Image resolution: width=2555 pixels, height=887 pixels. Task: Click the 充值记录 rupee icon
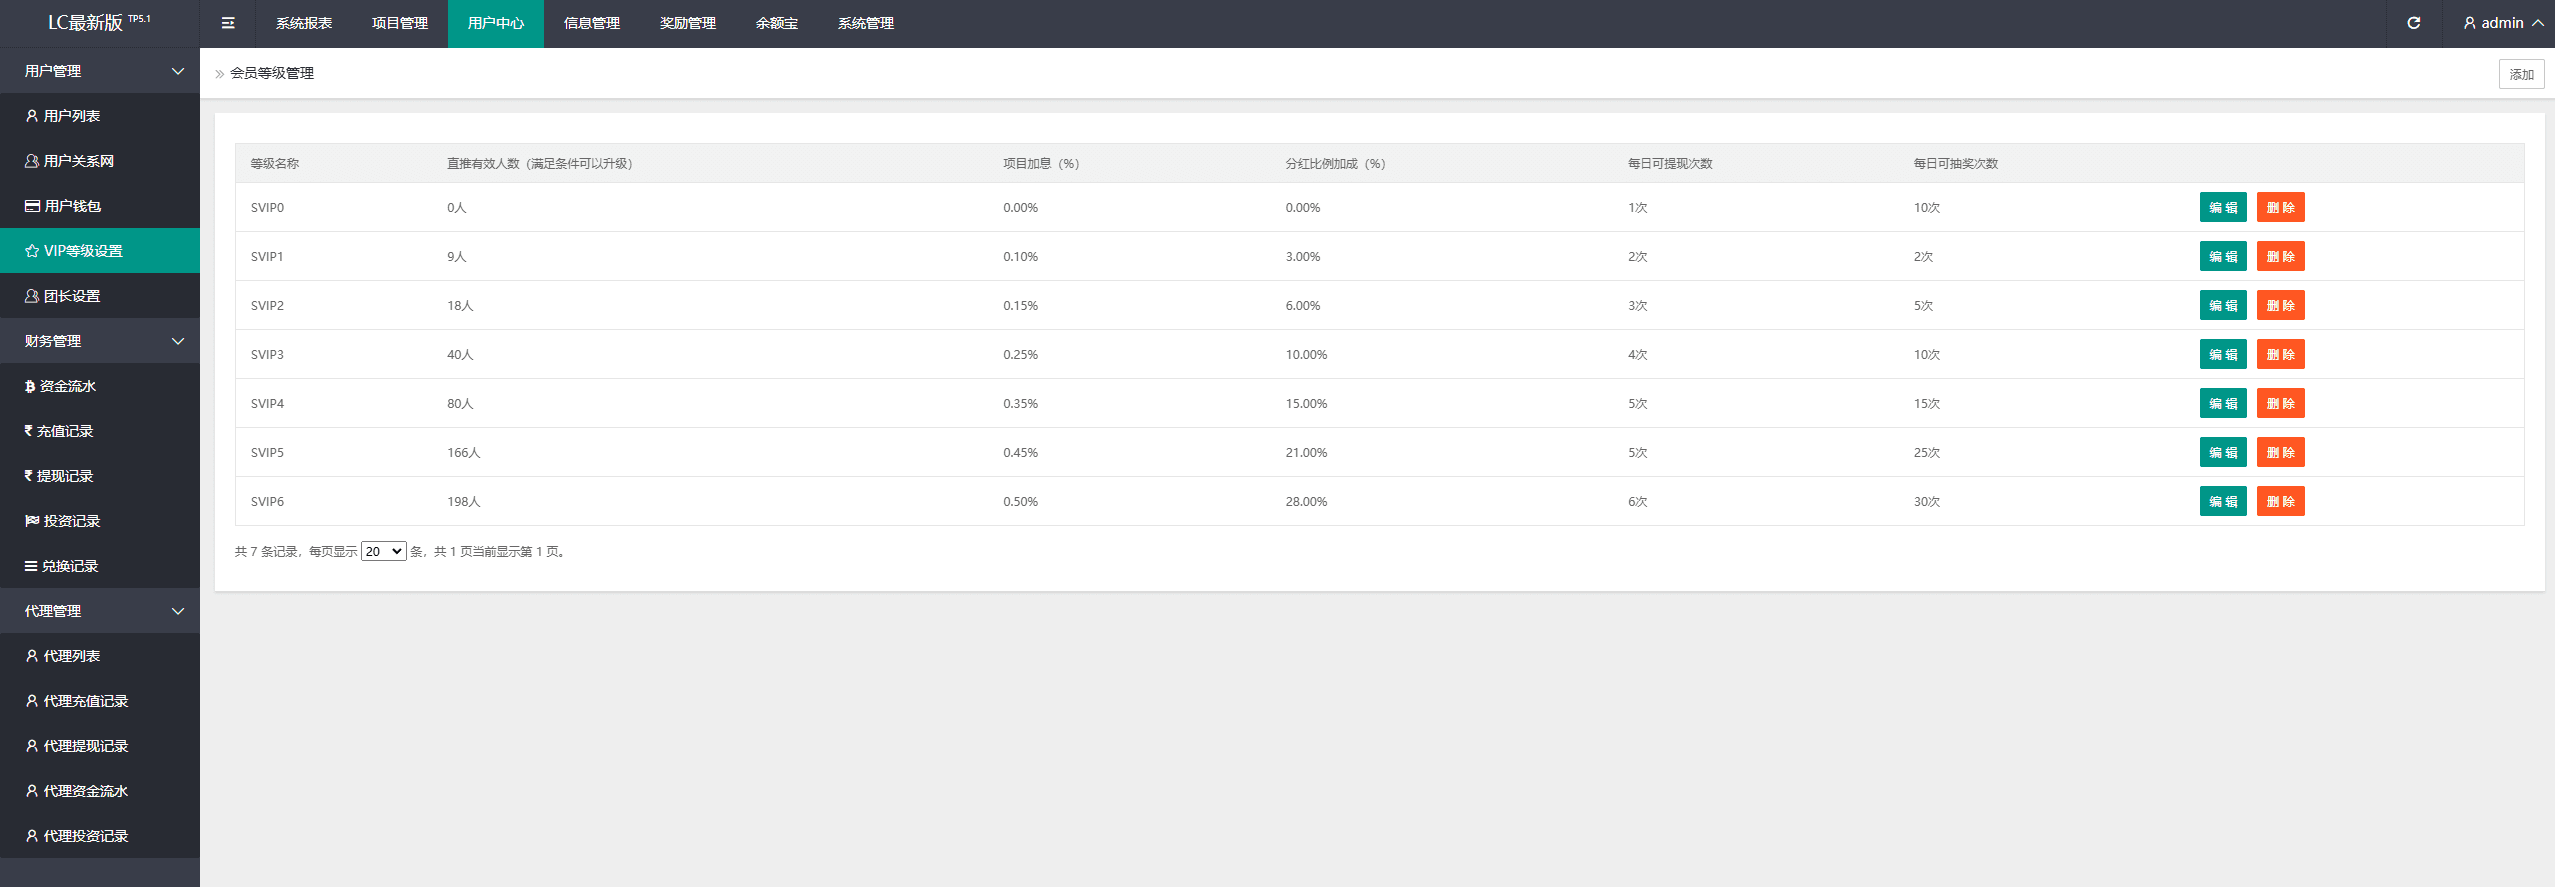pyautogui.click(x=29, y=431)
